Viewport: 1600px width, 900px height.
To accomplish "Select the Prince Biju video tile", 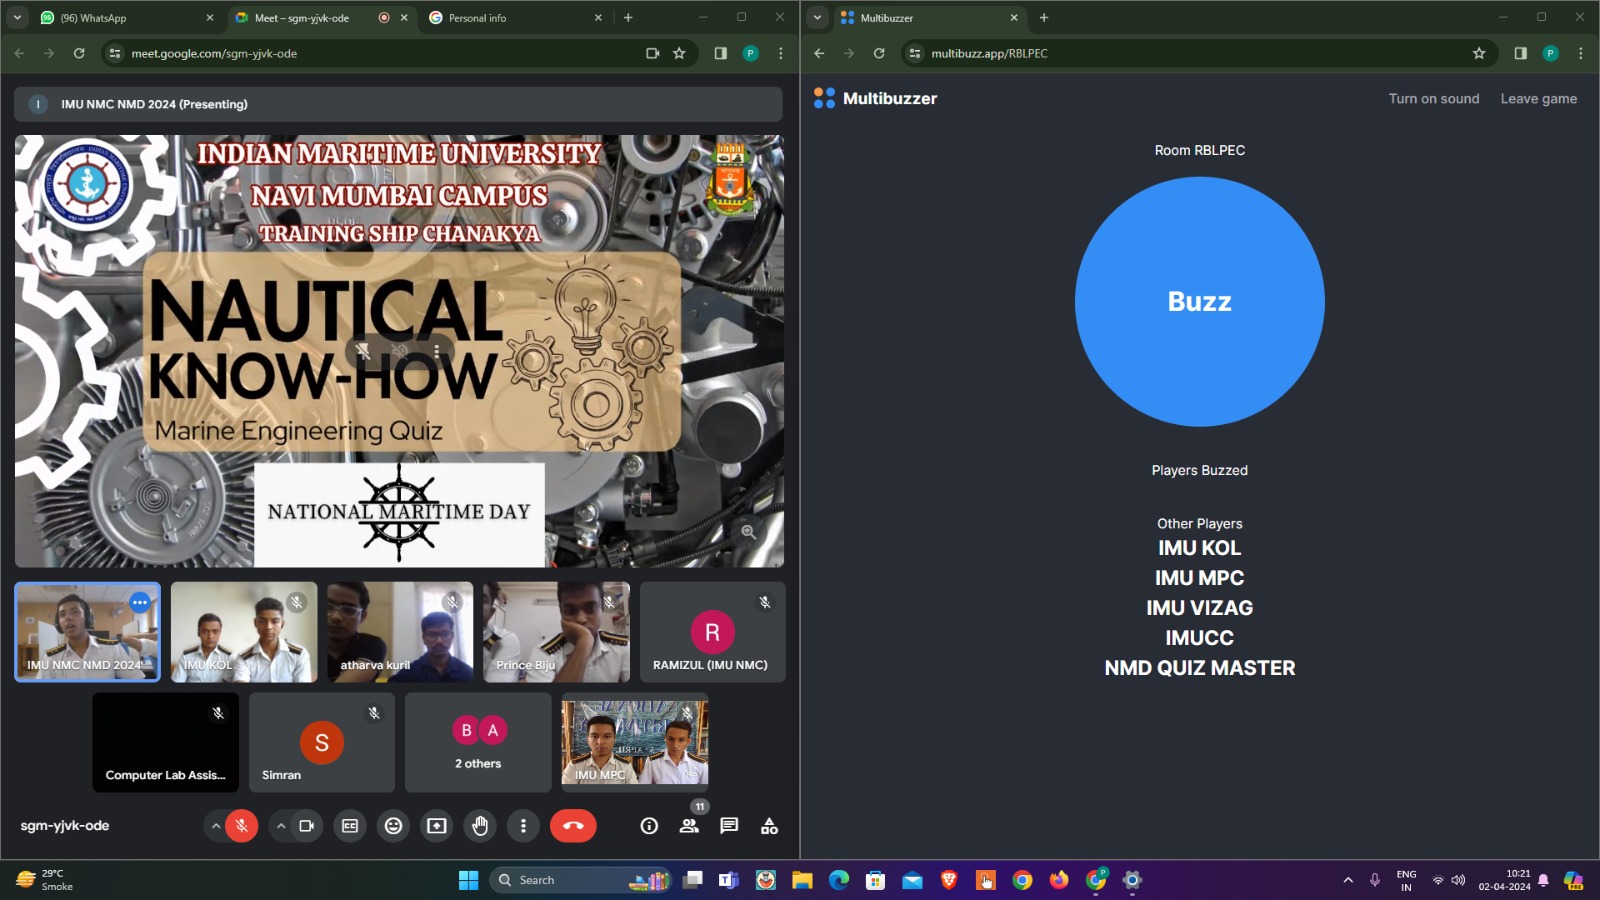I will click(x=556, y=632).
